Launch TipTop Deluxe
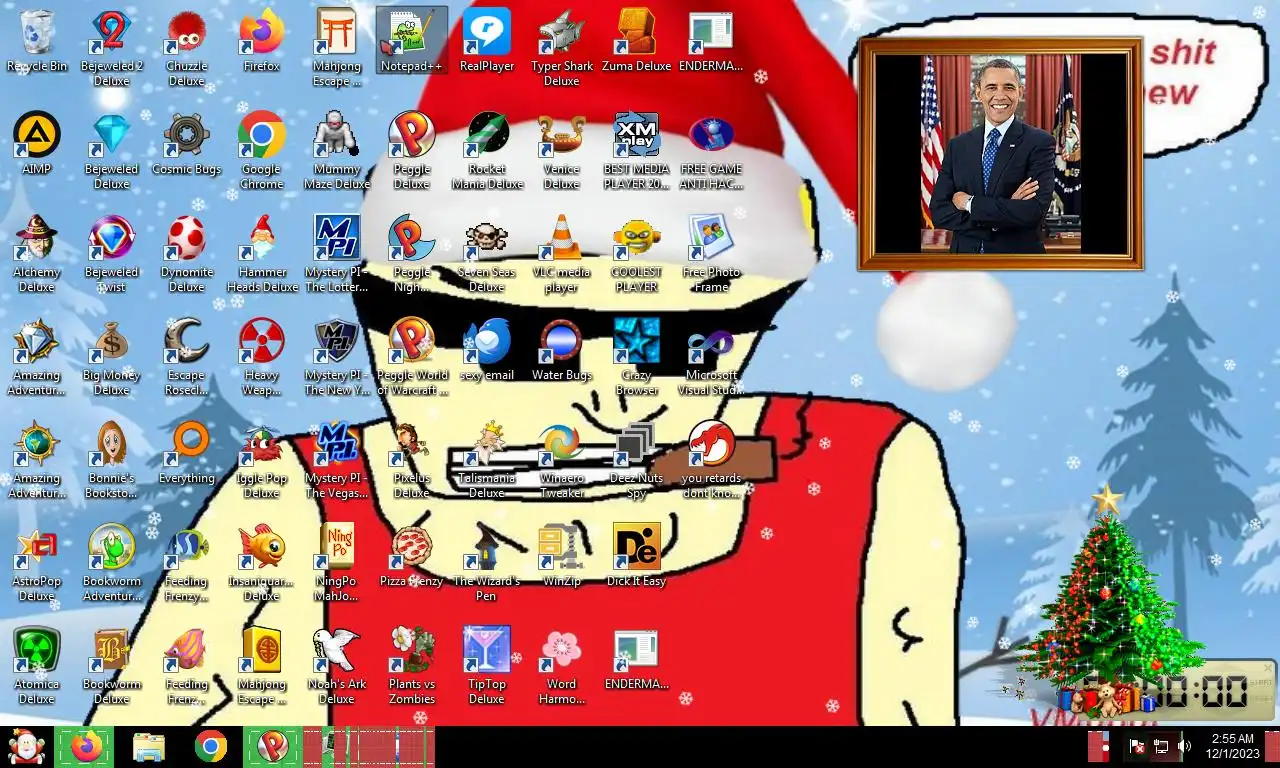The image size is (1280, 768). click(x=487, y=665)
